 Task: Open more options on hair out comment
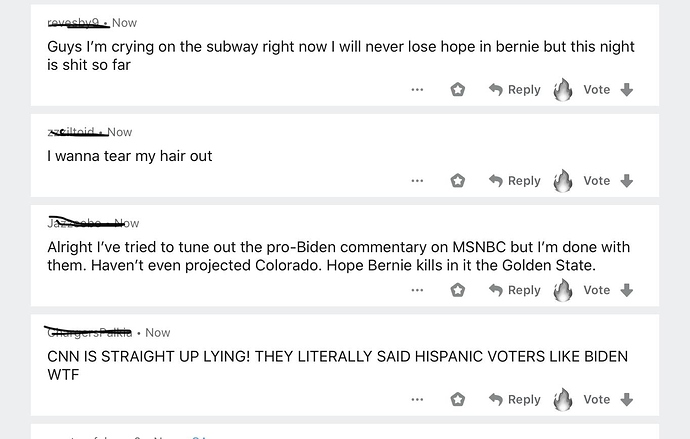point(417,181)
